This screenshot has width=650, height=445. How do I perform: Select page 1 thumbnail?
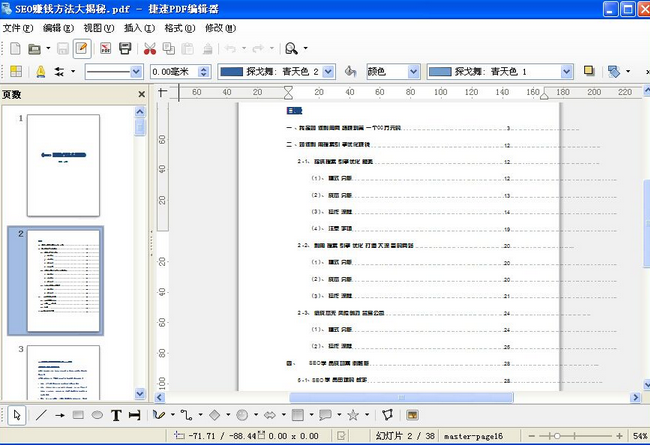pos(63,165)
